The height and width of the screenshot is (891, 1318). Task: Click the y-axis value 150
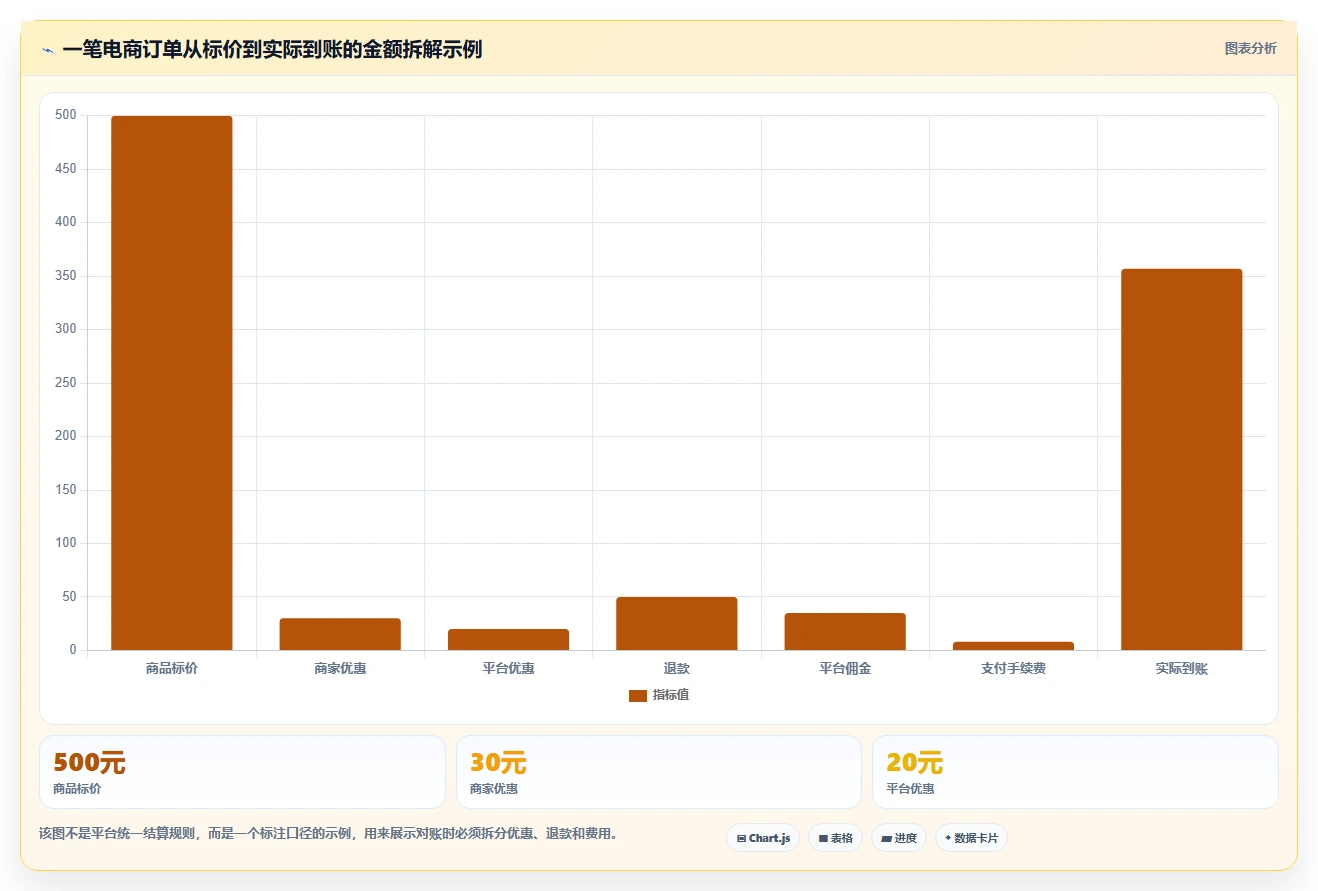[x=66, y=490]
